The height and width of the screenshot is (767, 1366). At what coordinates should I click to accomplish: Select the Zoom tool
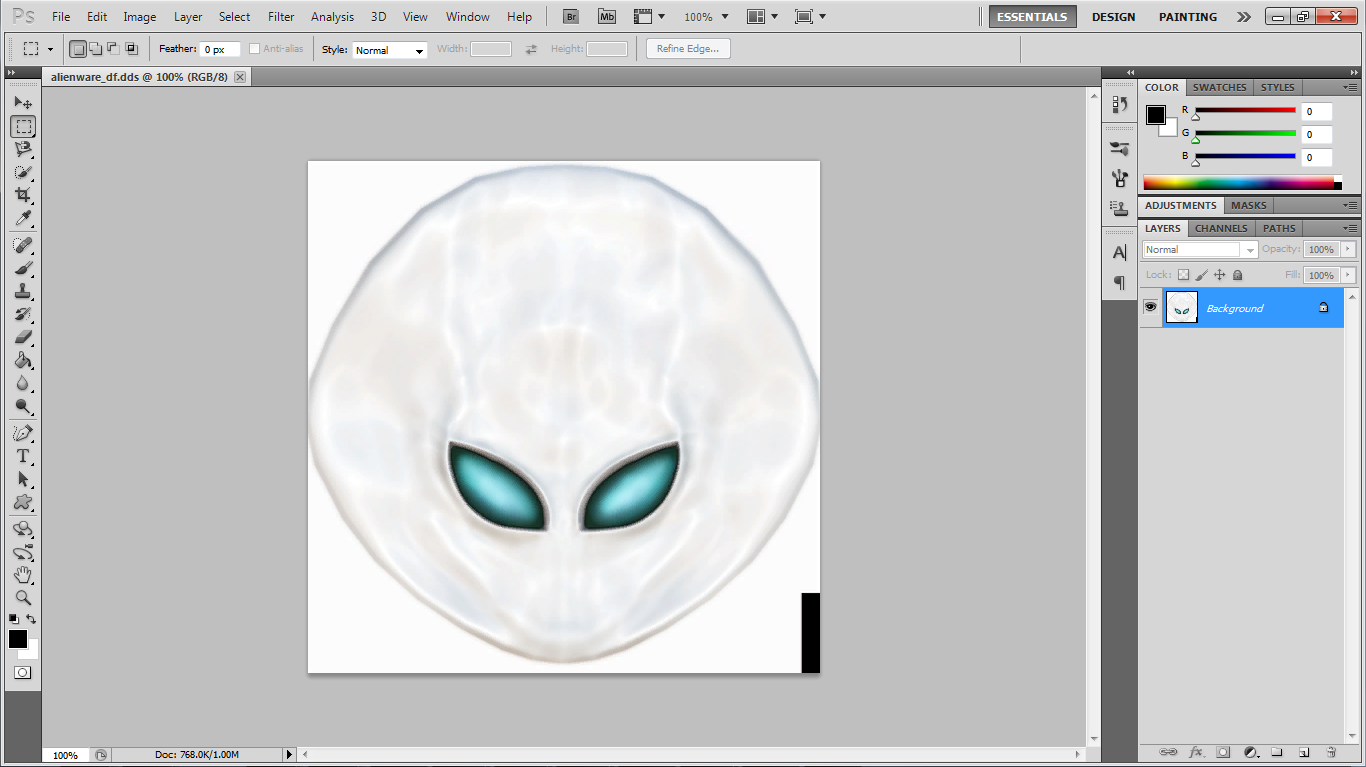23,598
